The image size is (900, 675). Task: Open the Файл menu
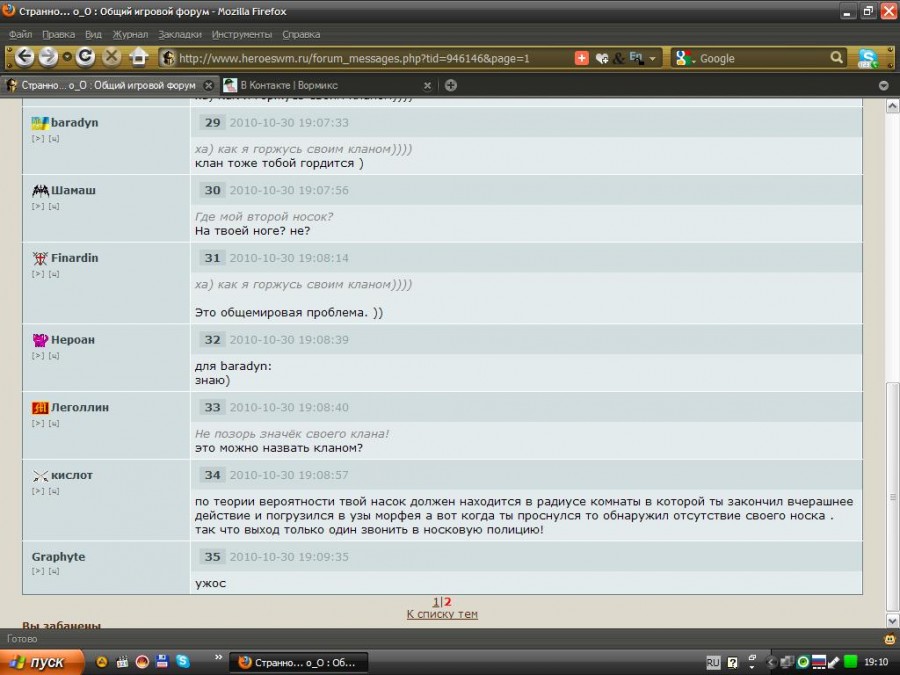pos(20,34)
